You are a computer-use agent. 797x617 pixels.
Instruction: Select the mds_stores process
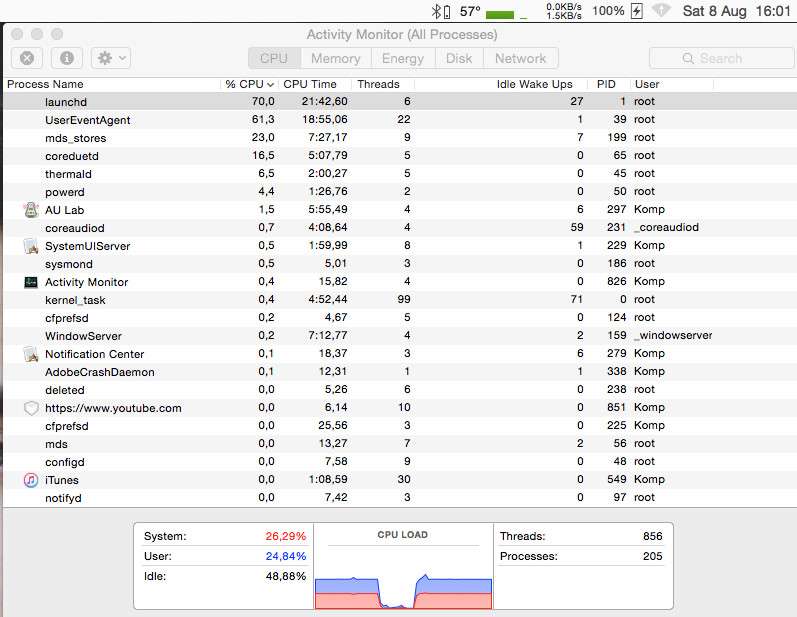pos(400,138)
